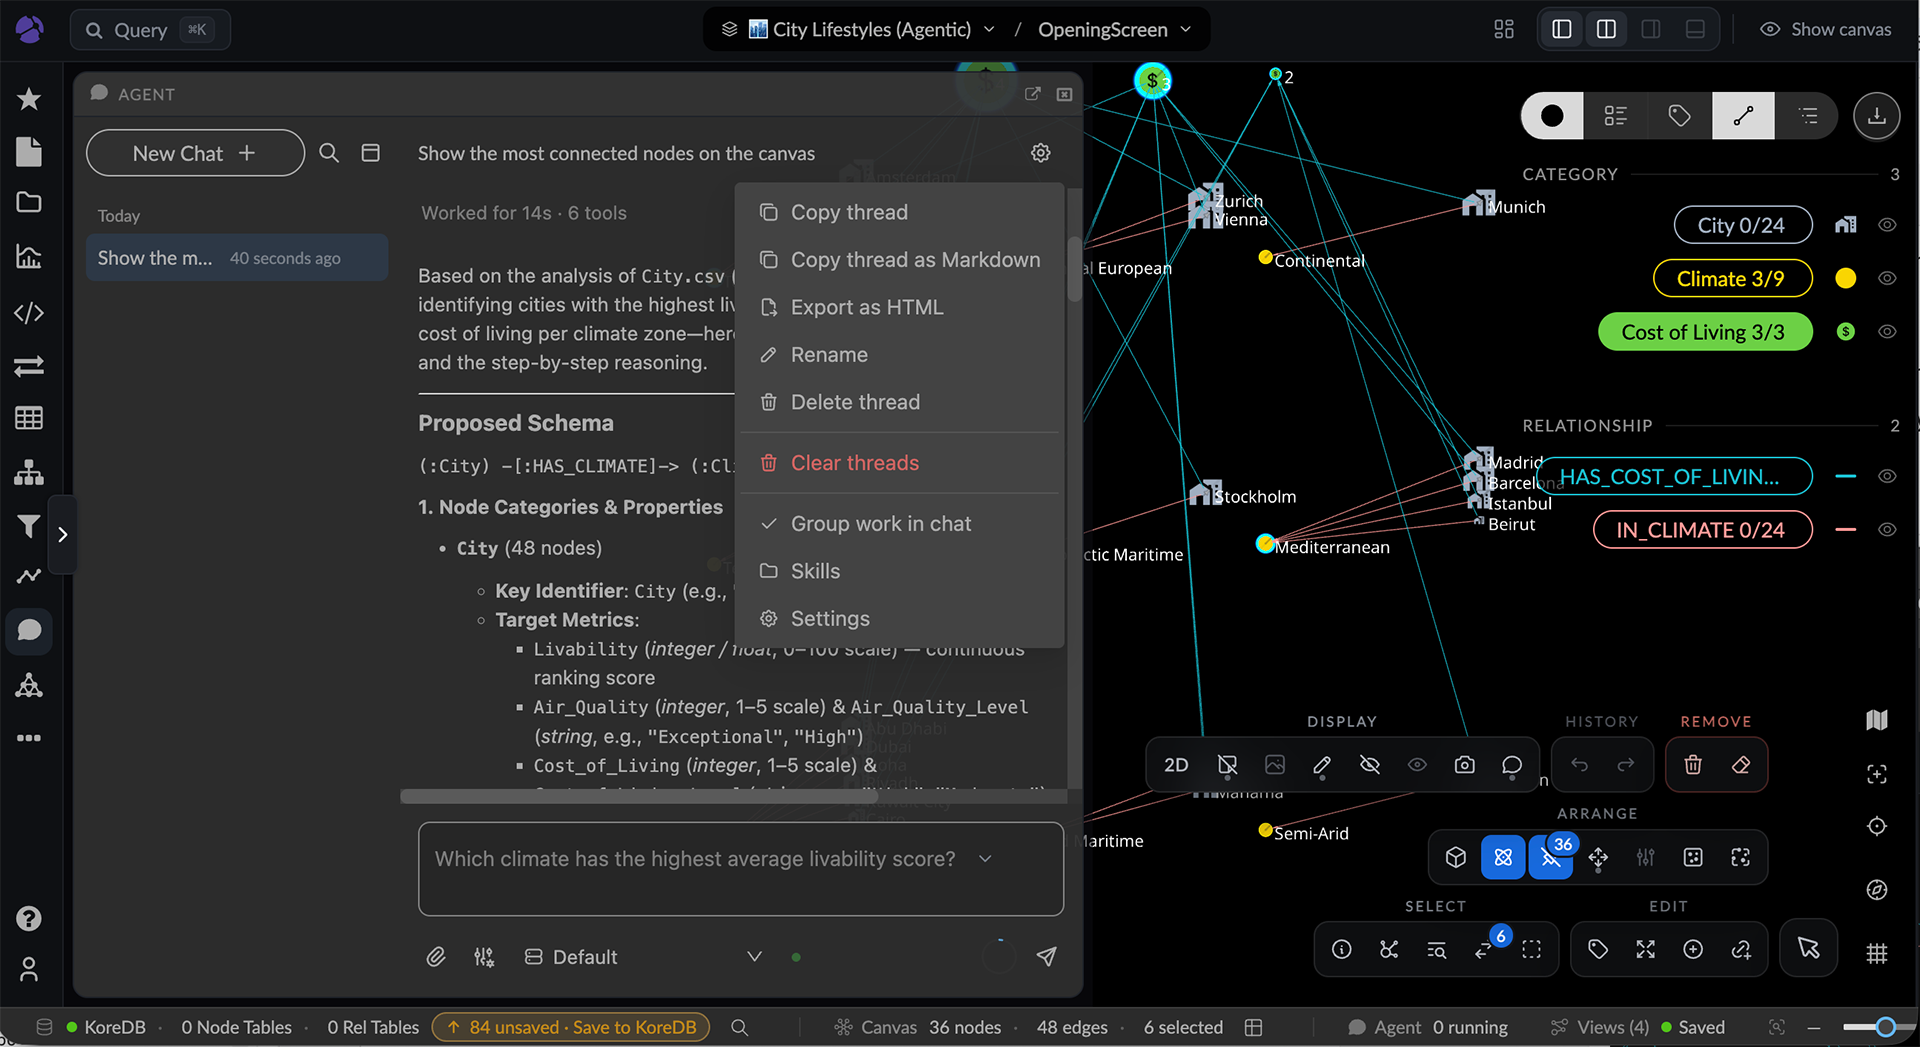Open the download icon button at top right

pos(1876,116)
